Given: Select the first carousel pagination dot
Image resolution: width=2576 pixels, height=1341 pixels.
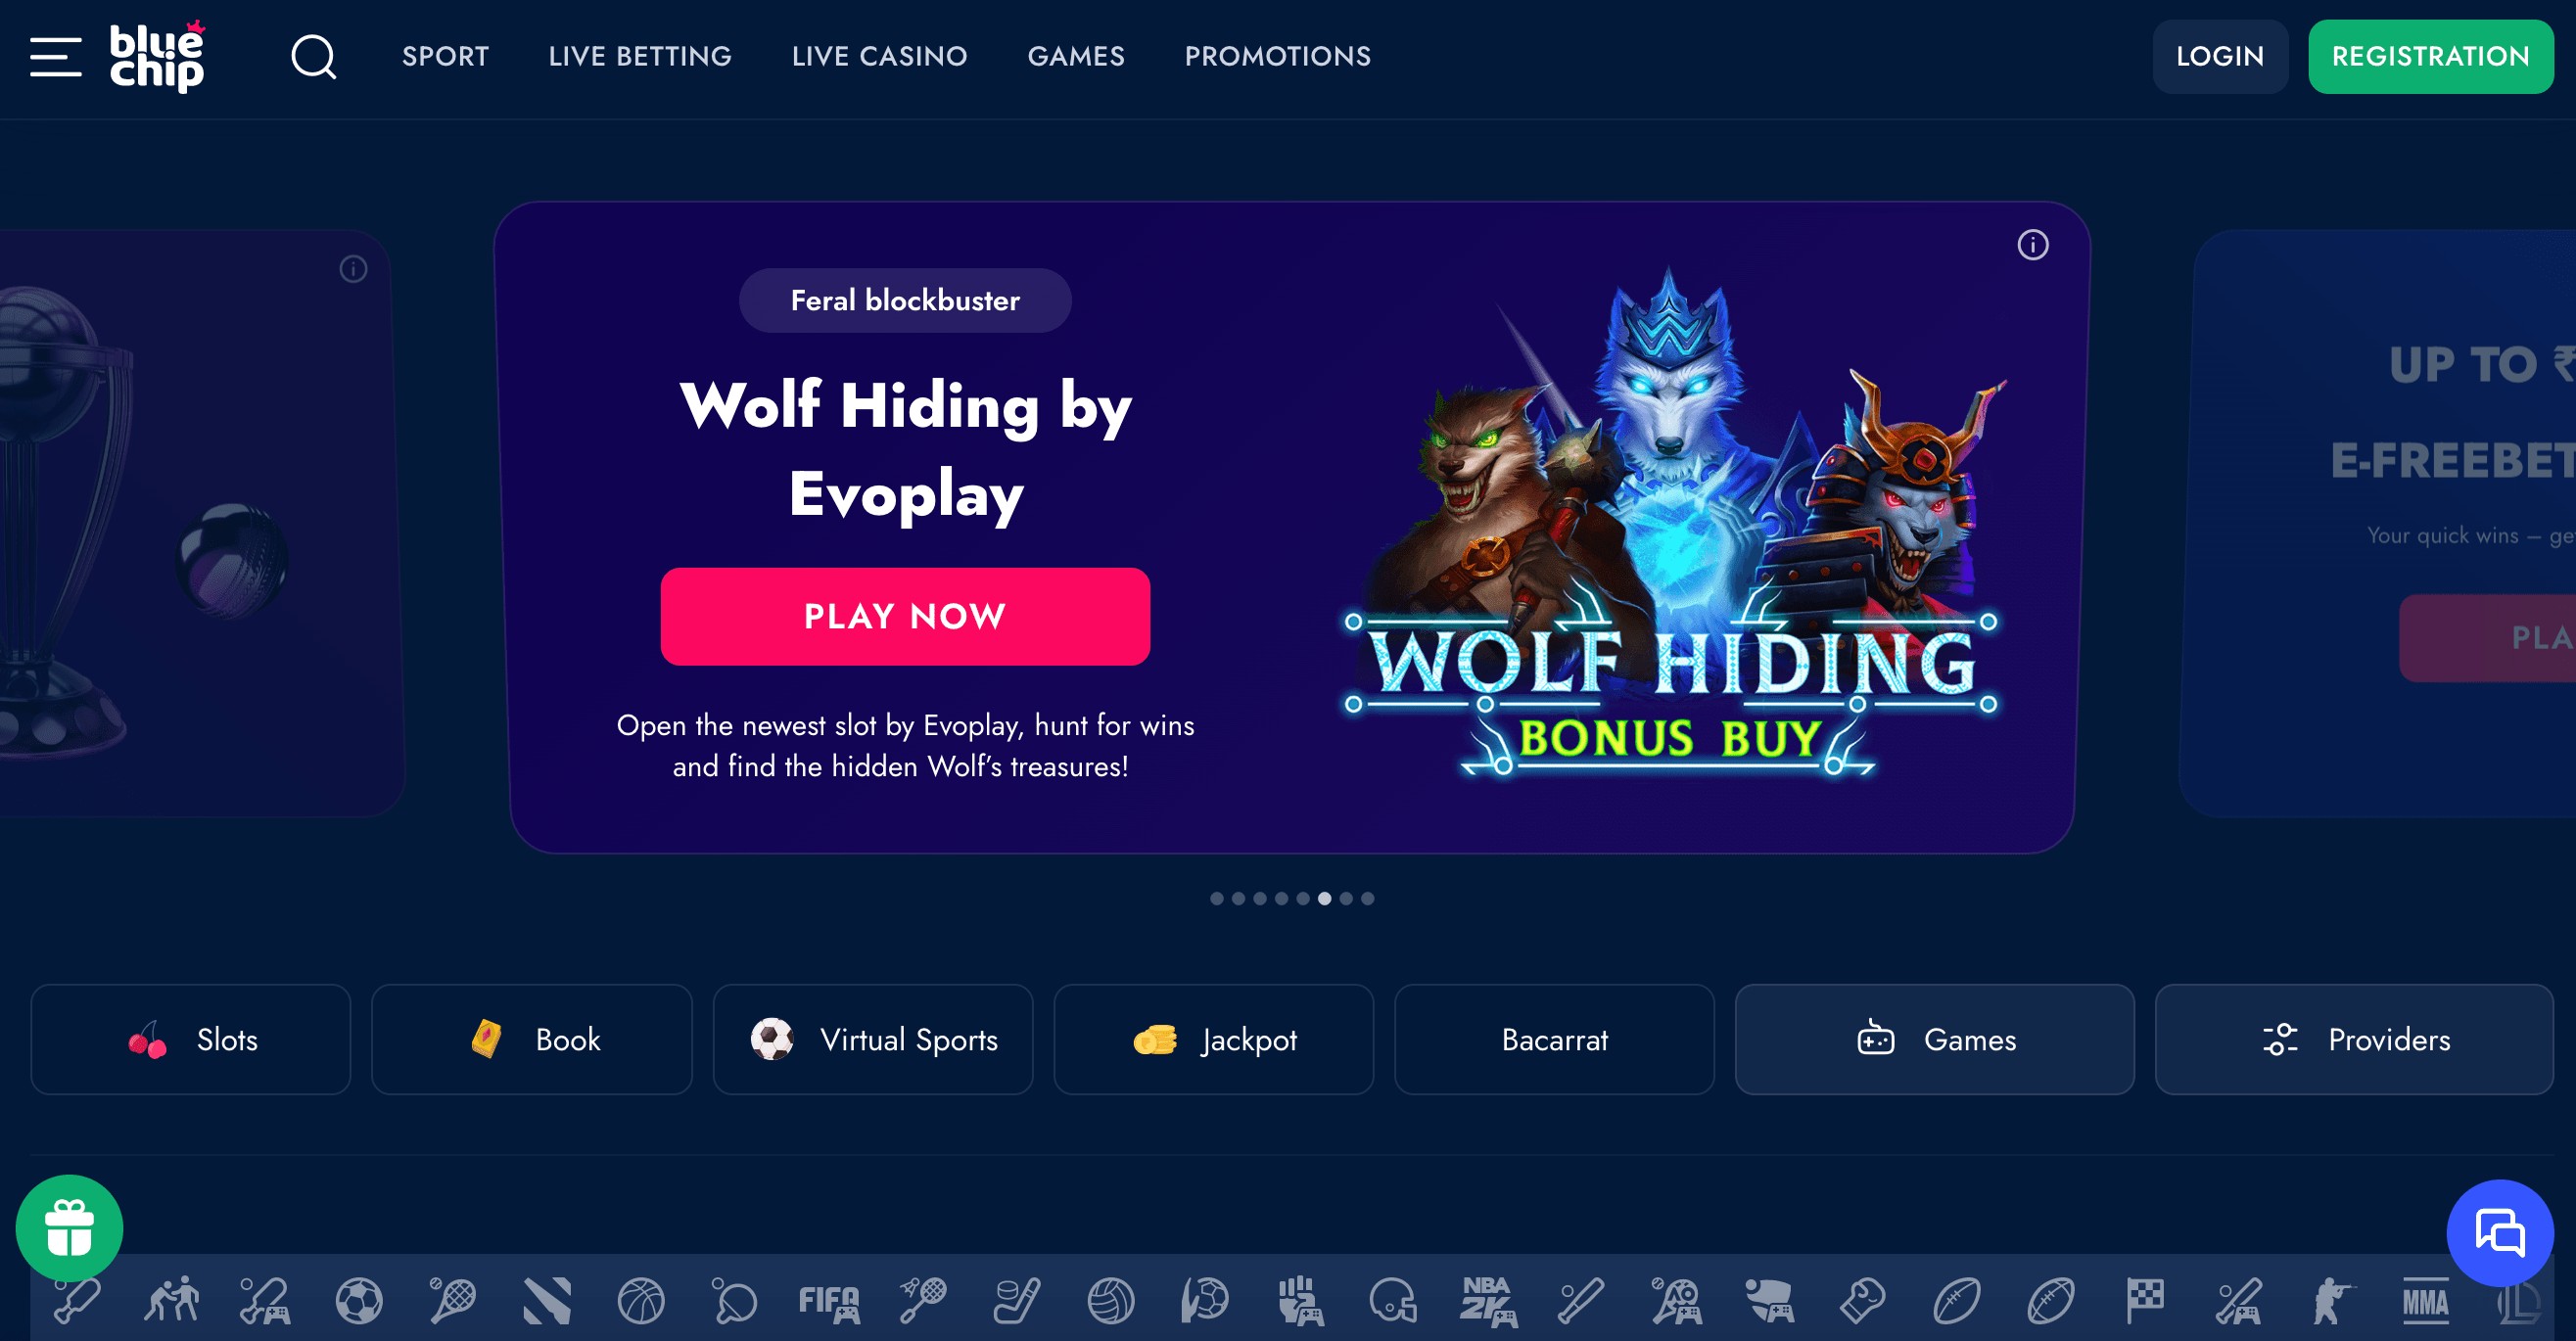Looking at the screenshot, I should [1217, 898].
